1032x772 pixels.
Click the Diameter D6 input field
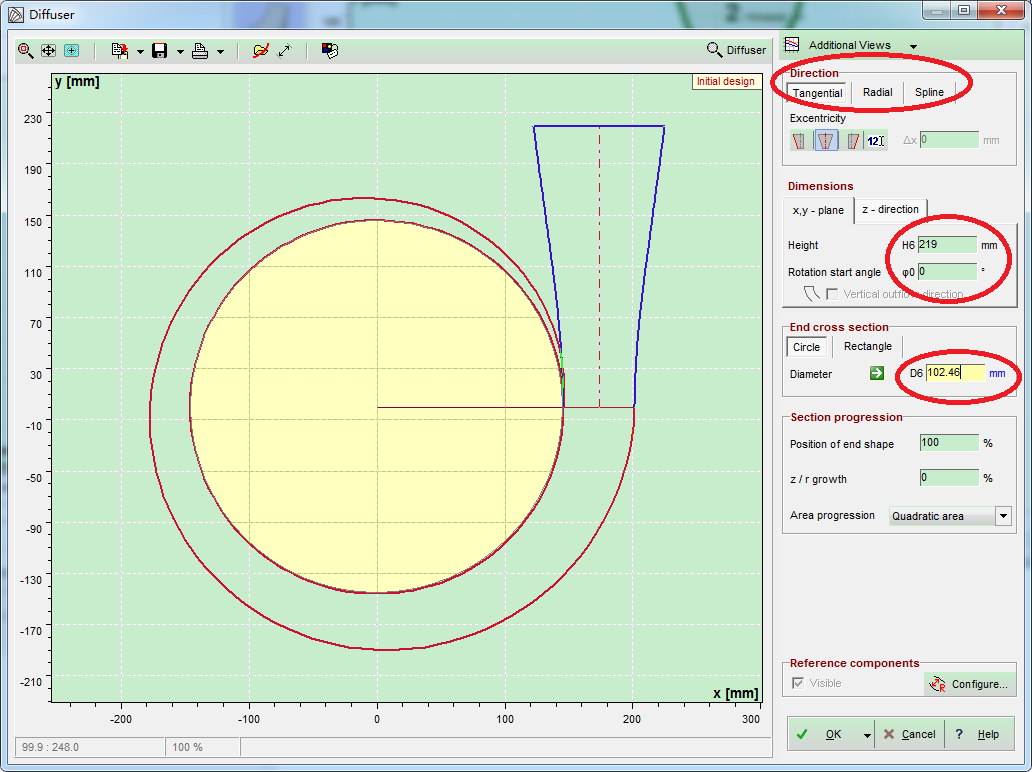click(955, 373)
